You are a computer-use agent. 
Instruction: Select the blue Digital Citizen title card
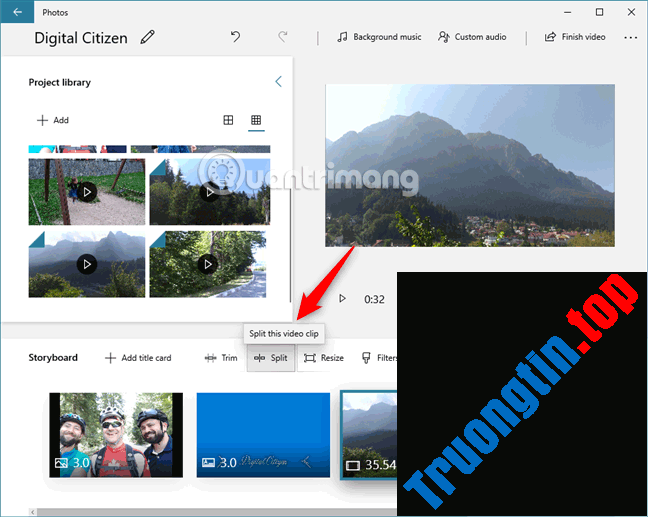point(263,435)
